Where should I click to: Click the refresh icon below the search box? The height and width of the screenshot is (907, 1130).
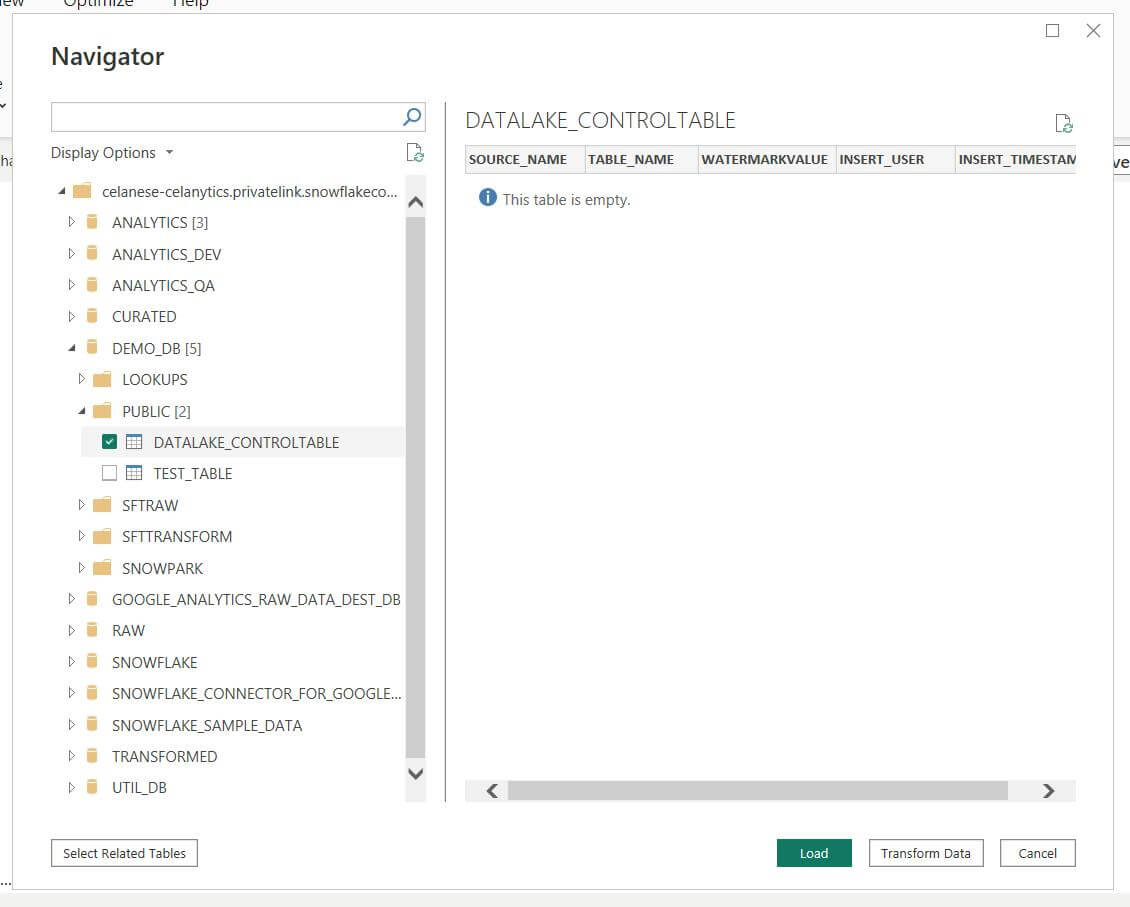tap(415, 153)
